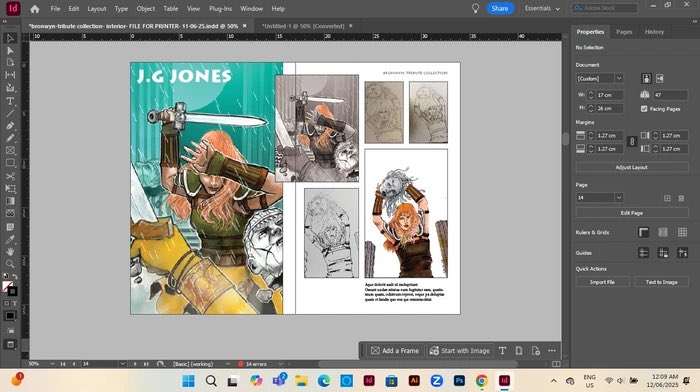Toggle the baseline grid icon
This screenshot has height=392, width=700.
pos(663,232)
